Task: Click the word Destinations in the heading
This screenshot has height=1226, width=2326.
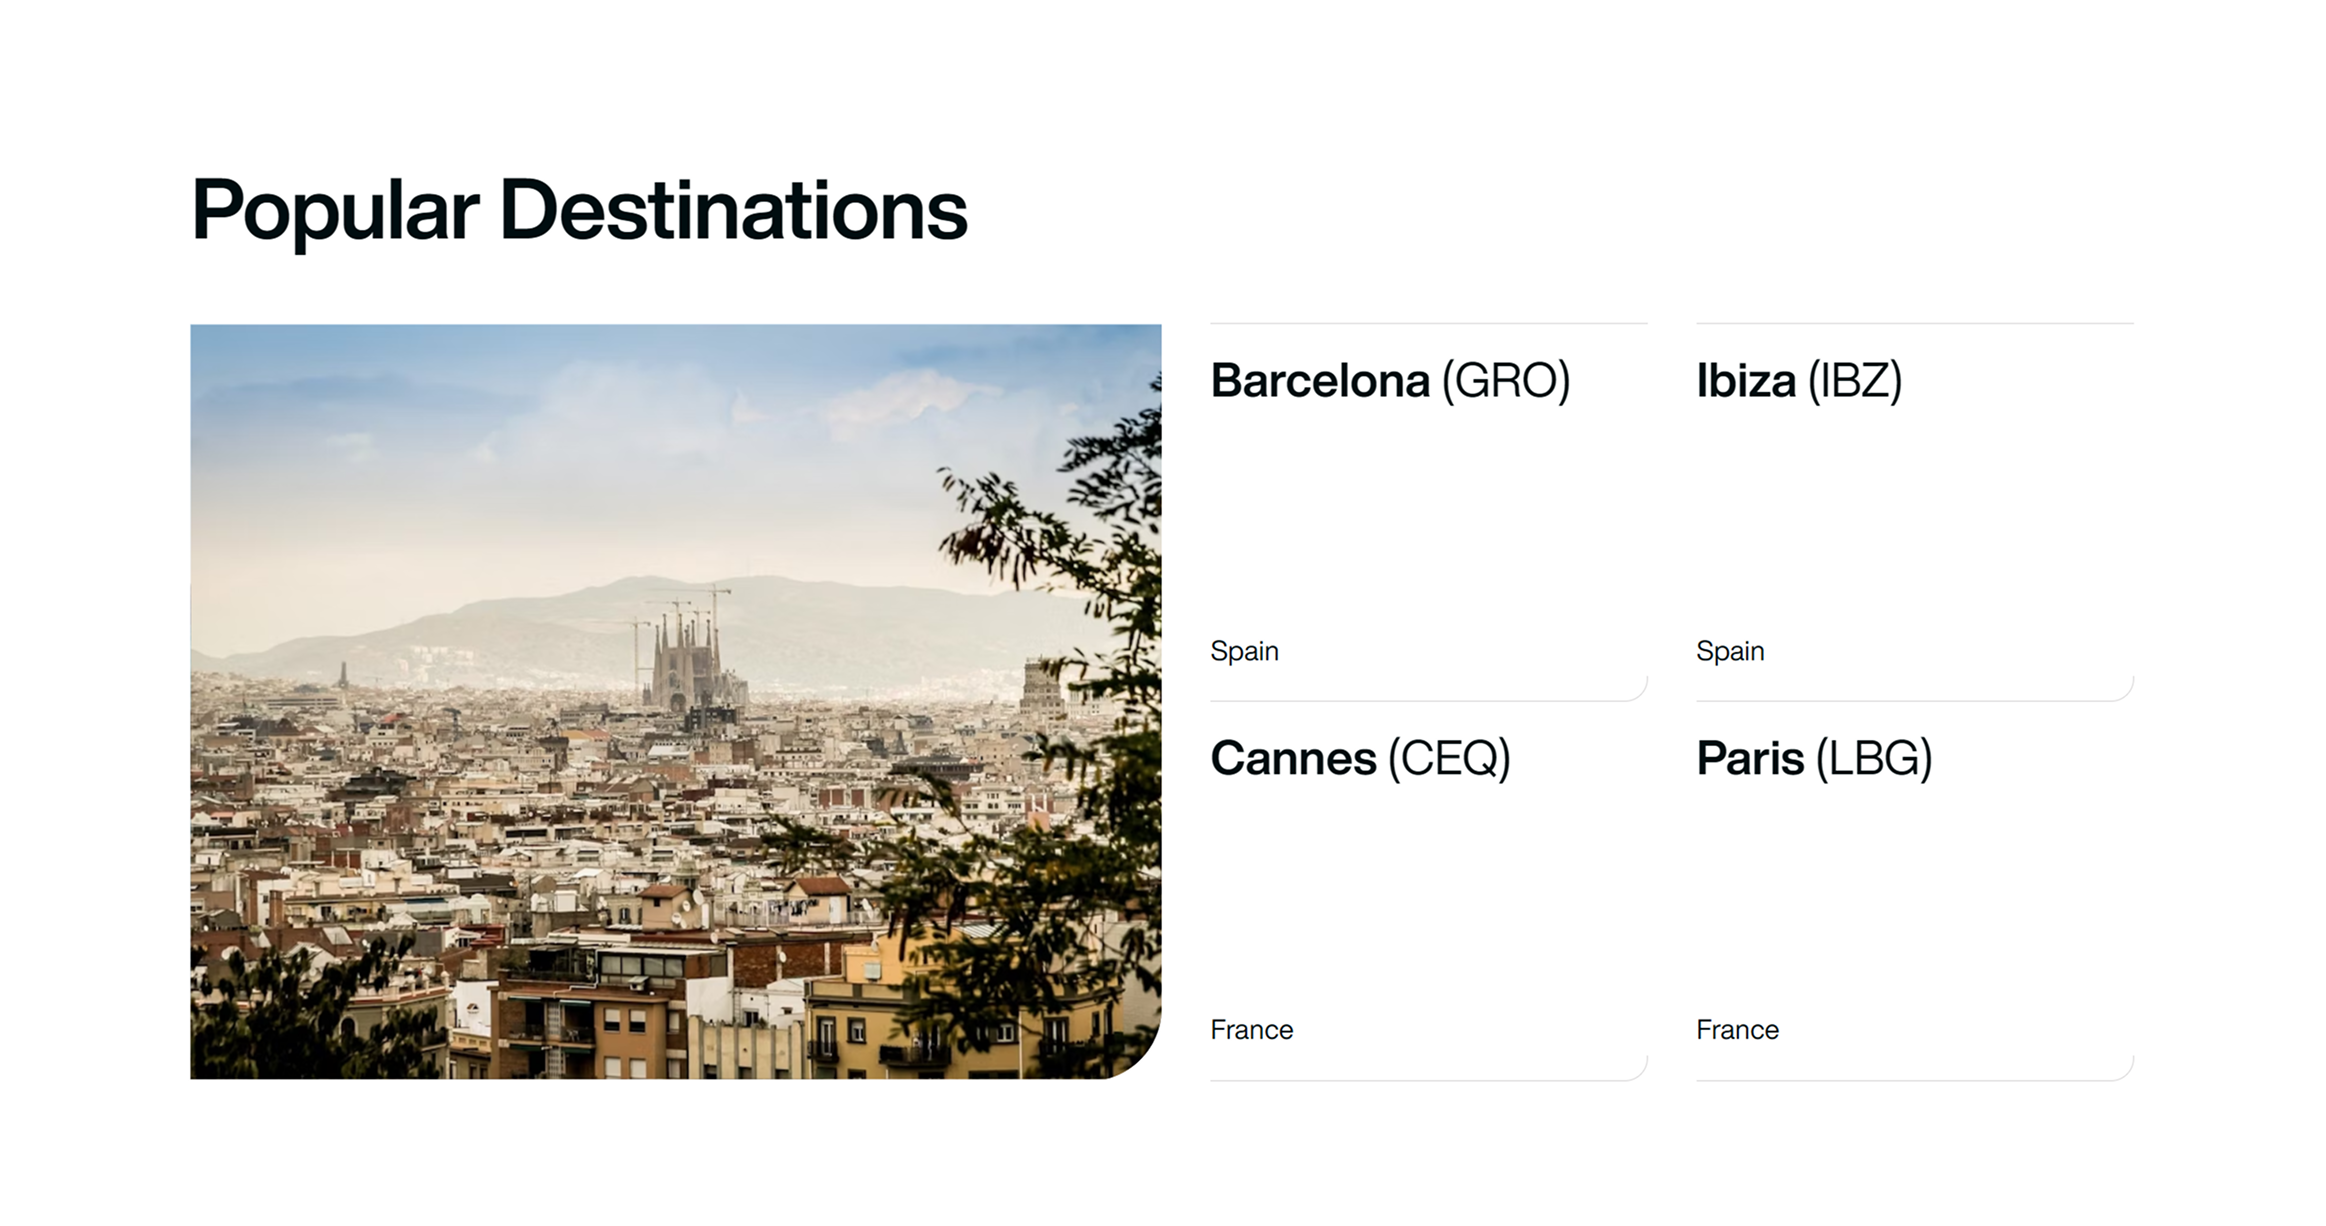Action: (x=733, y=210)
